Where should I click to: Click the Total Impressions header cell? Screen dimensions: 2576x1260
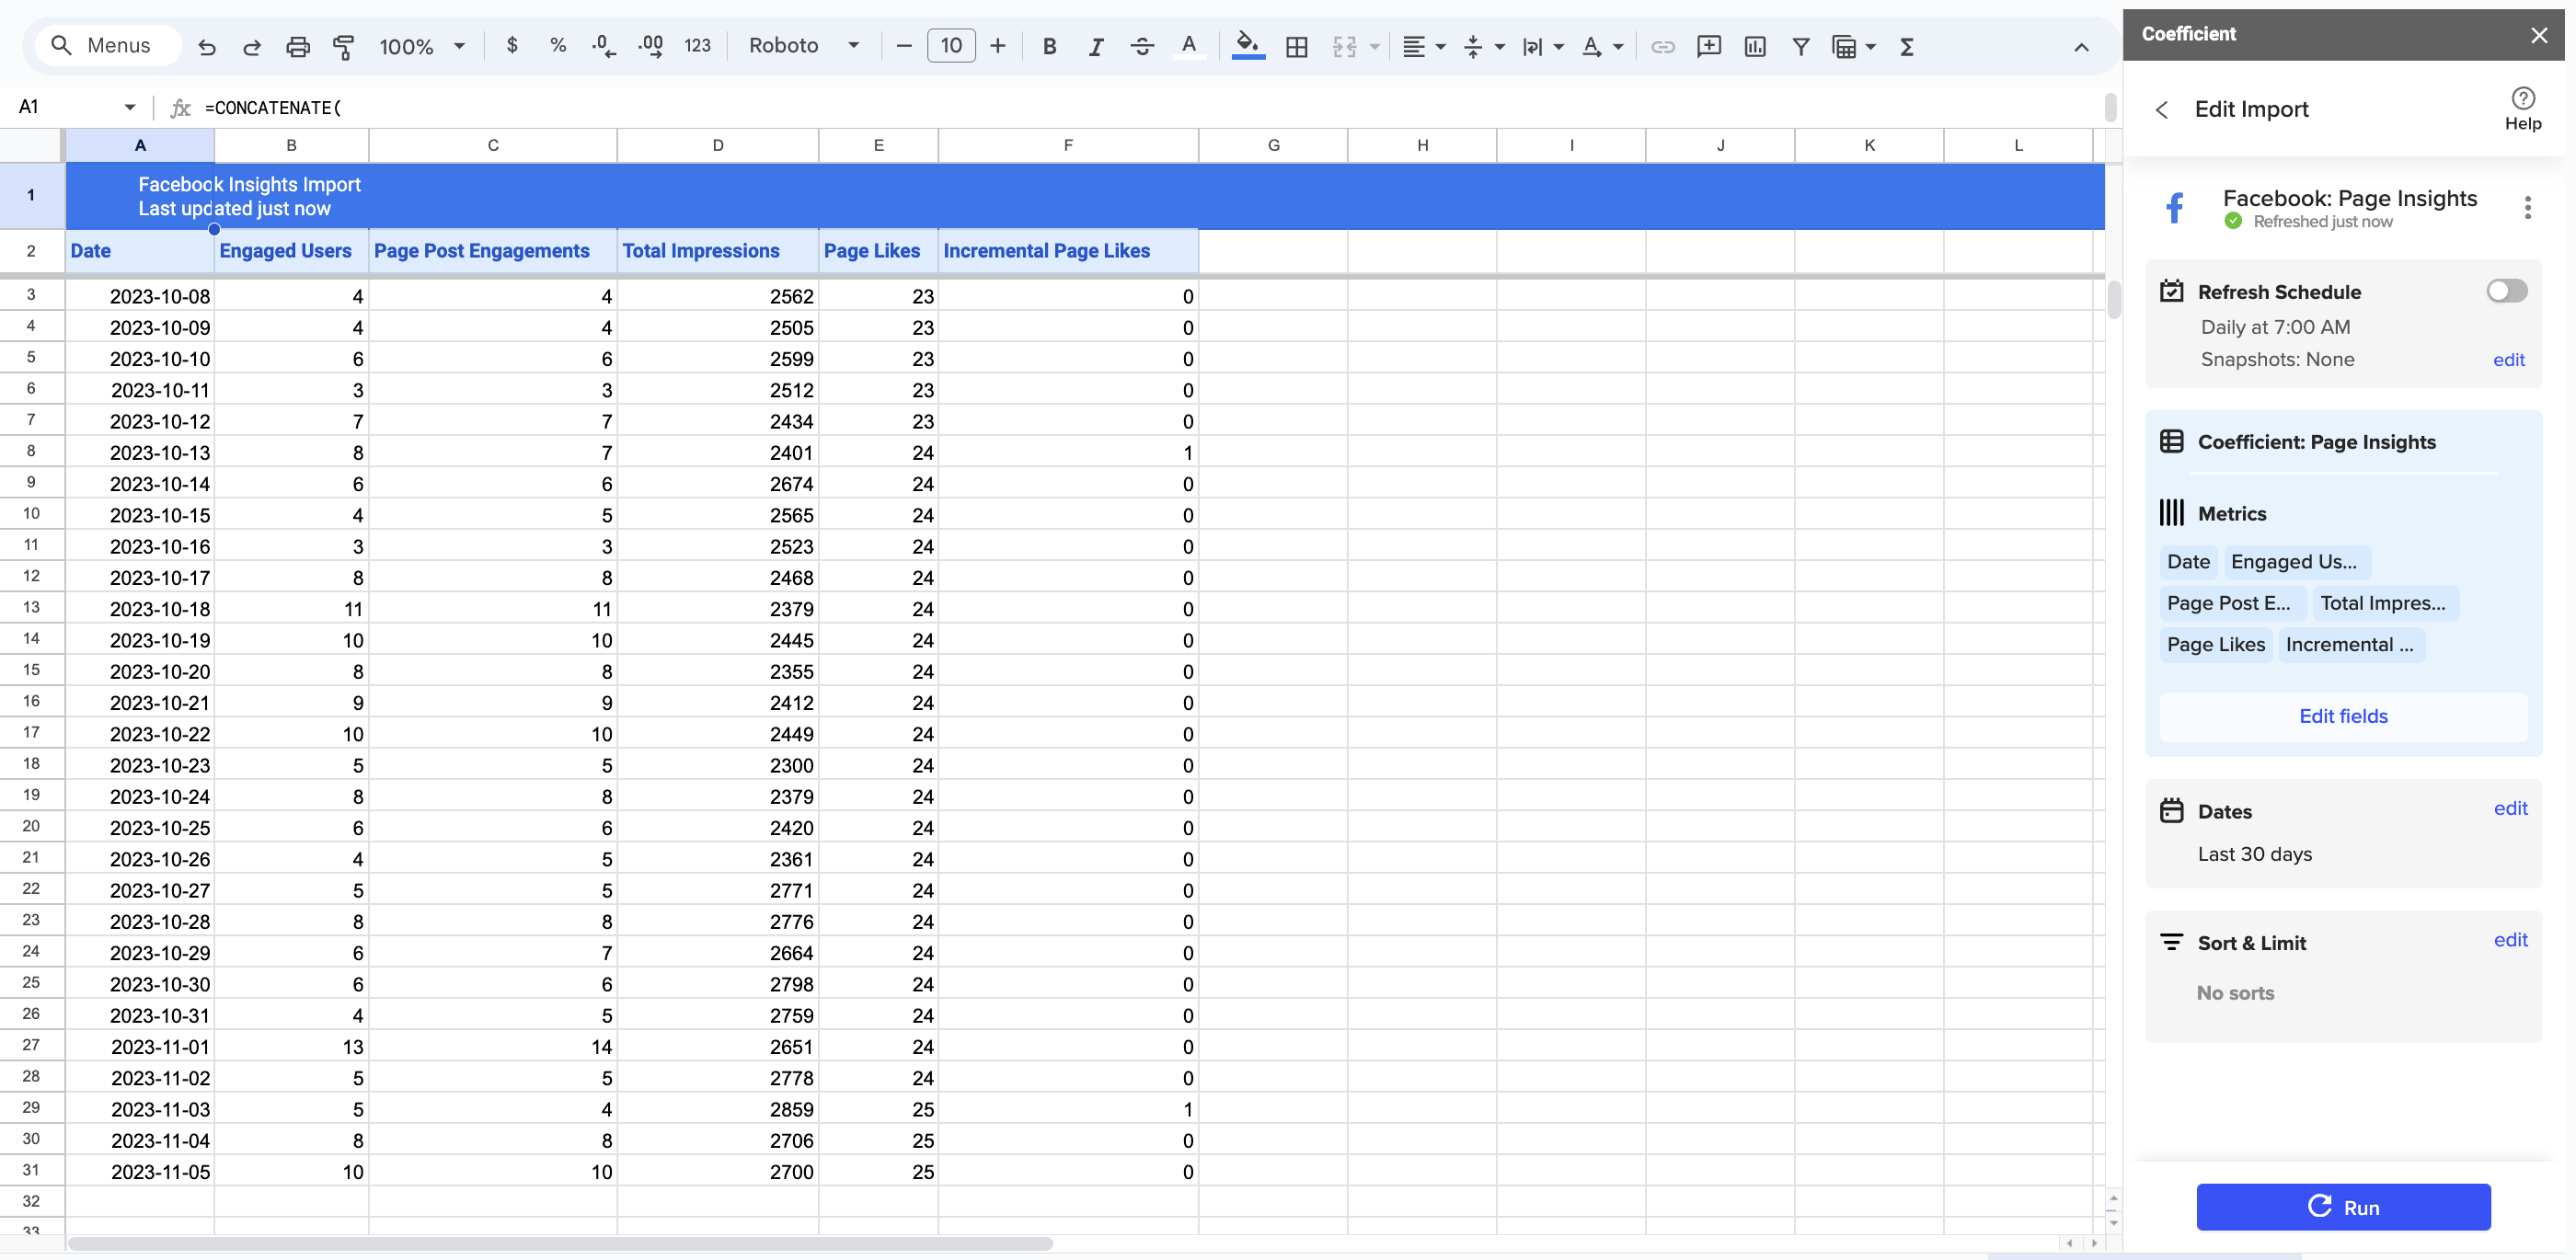point(718,251)
